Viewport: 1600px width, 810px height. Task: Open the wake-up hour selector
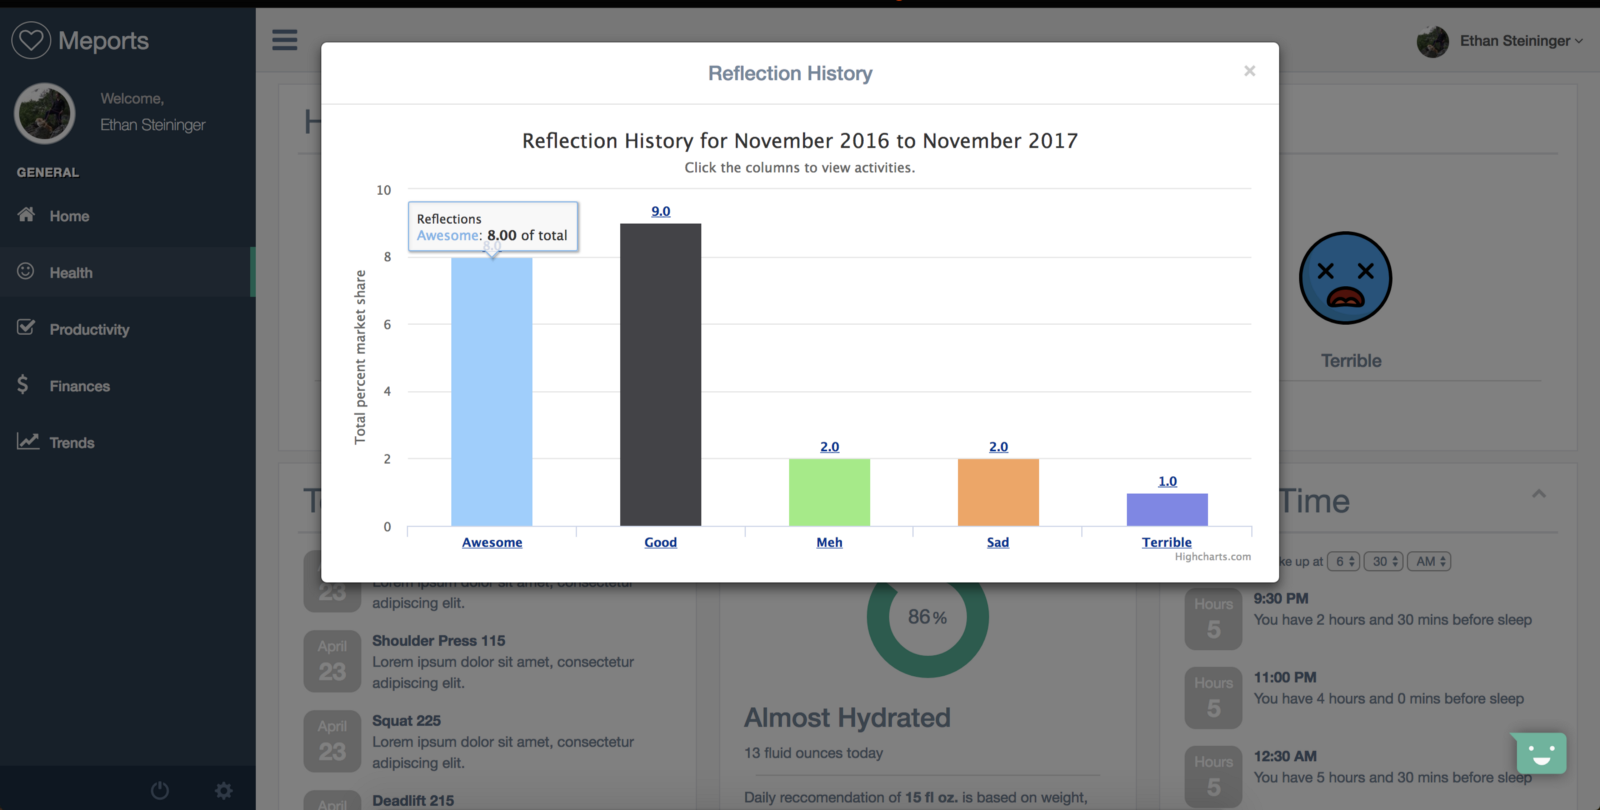coord(1343,562)
